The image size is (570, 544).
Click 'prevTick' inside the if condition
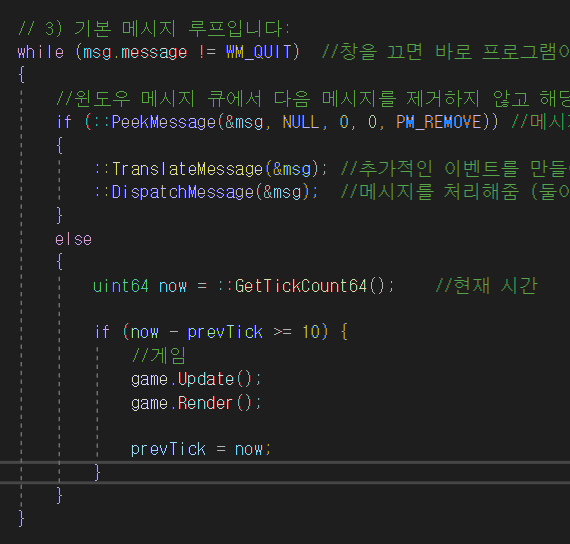click(x=225, y=333)
